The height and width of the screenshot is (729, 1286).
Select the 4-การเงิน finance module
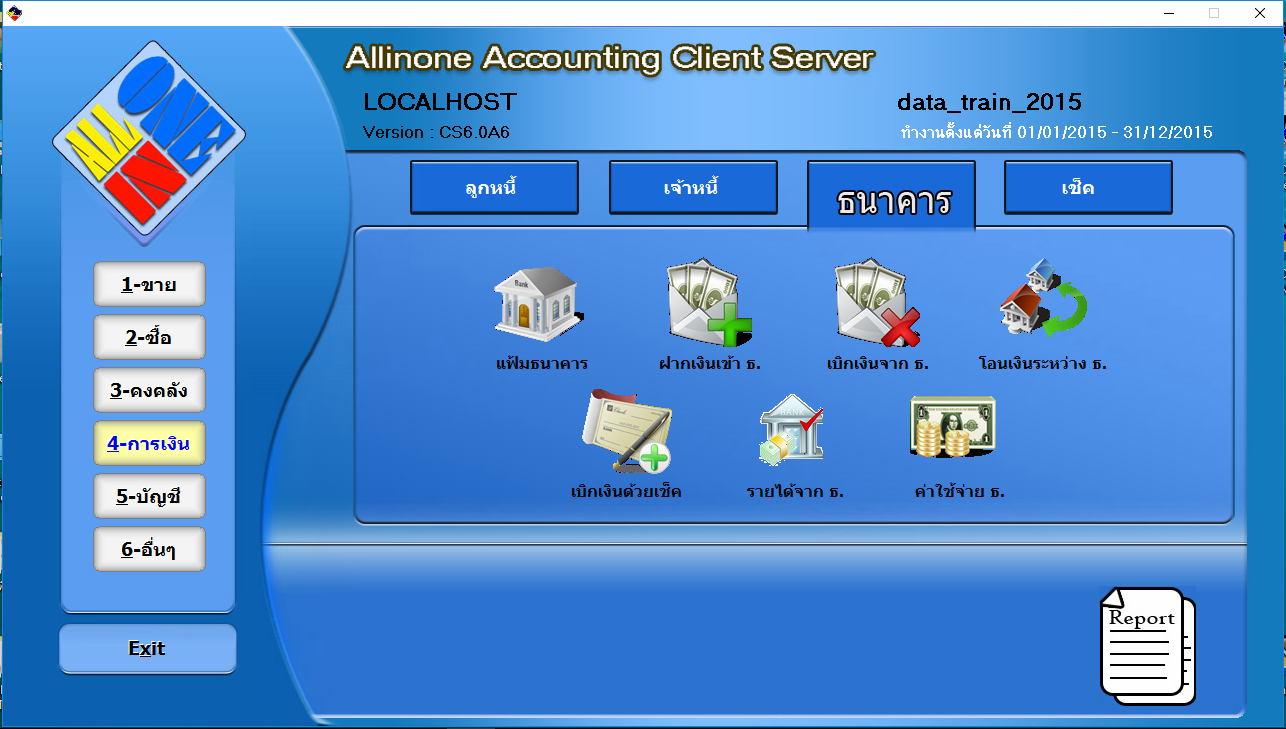click(x=149, y=443)
